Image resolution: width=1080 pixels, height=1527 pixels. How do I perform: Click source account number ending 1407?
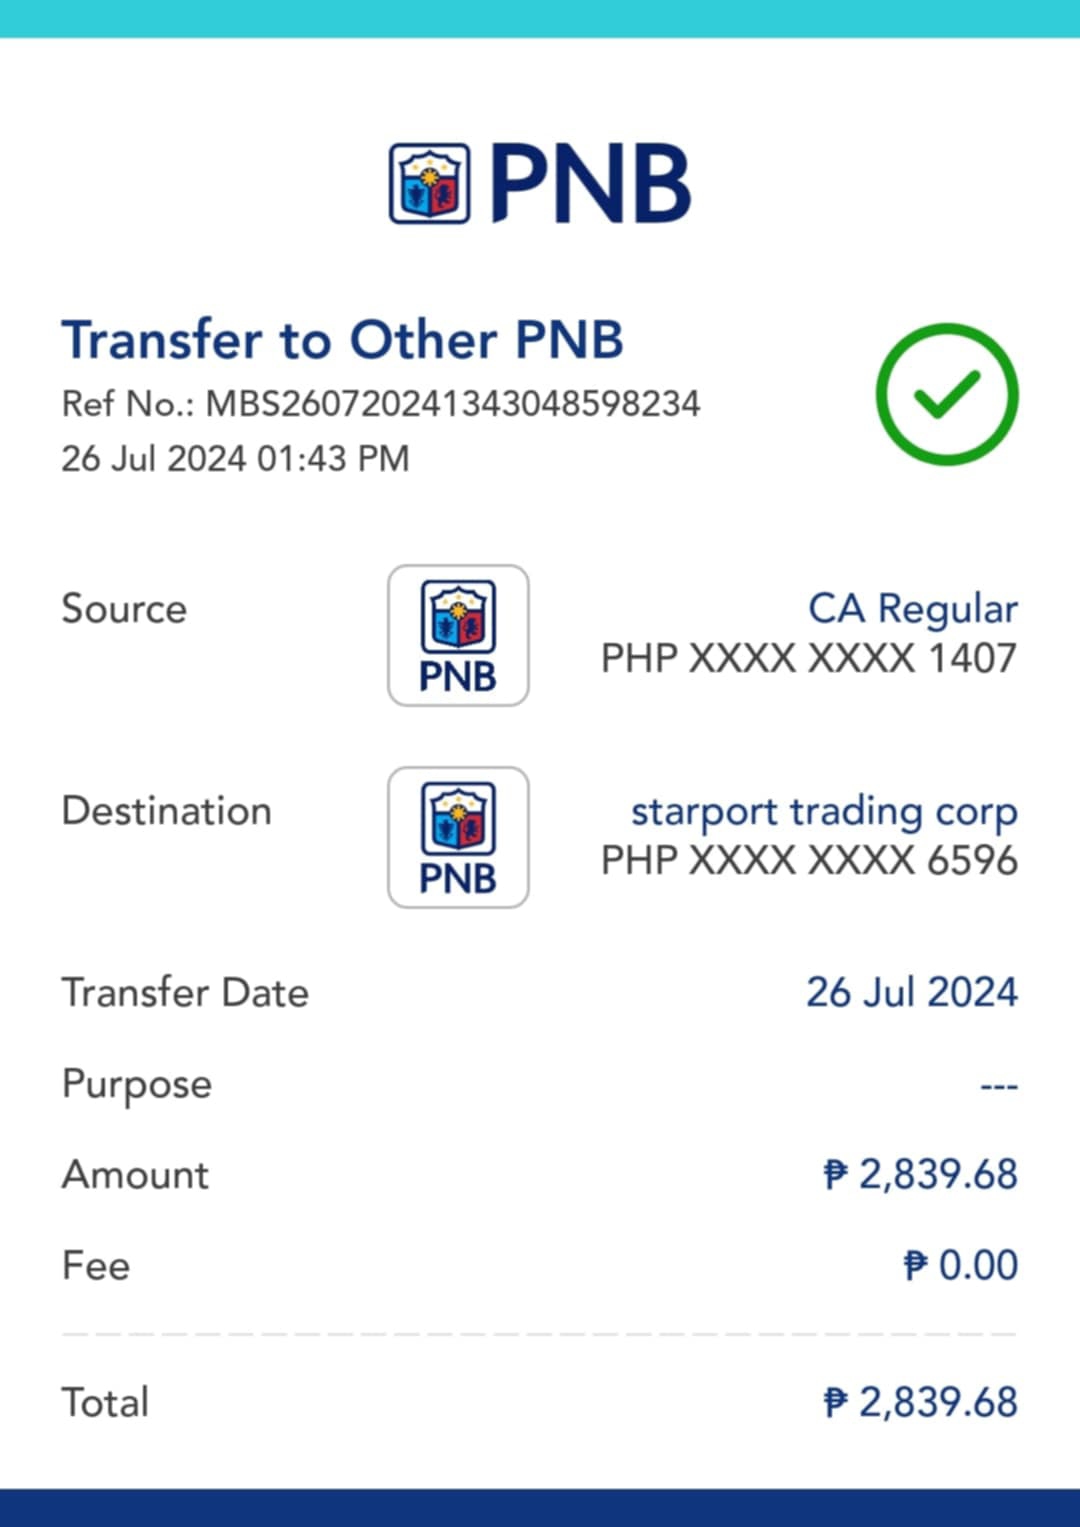pyautogui.click(x=808, y=659)
